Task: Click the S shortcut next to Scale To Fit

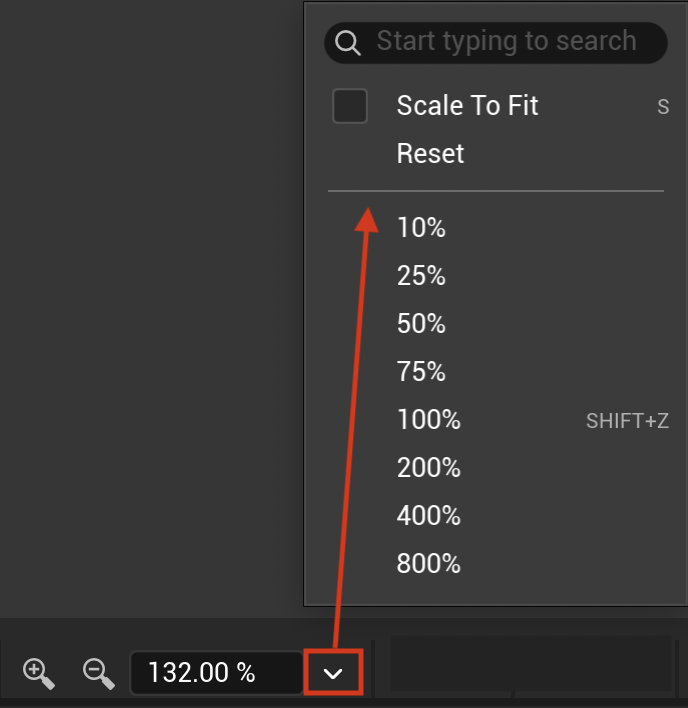Action: pos(663,107)
